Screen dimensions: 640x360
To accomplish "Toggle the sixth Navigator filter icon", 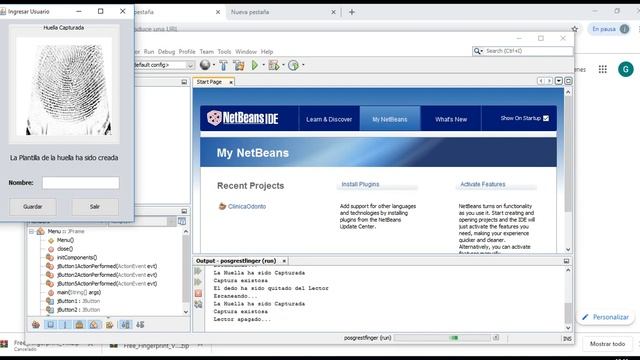I will [x=109, y=325].
